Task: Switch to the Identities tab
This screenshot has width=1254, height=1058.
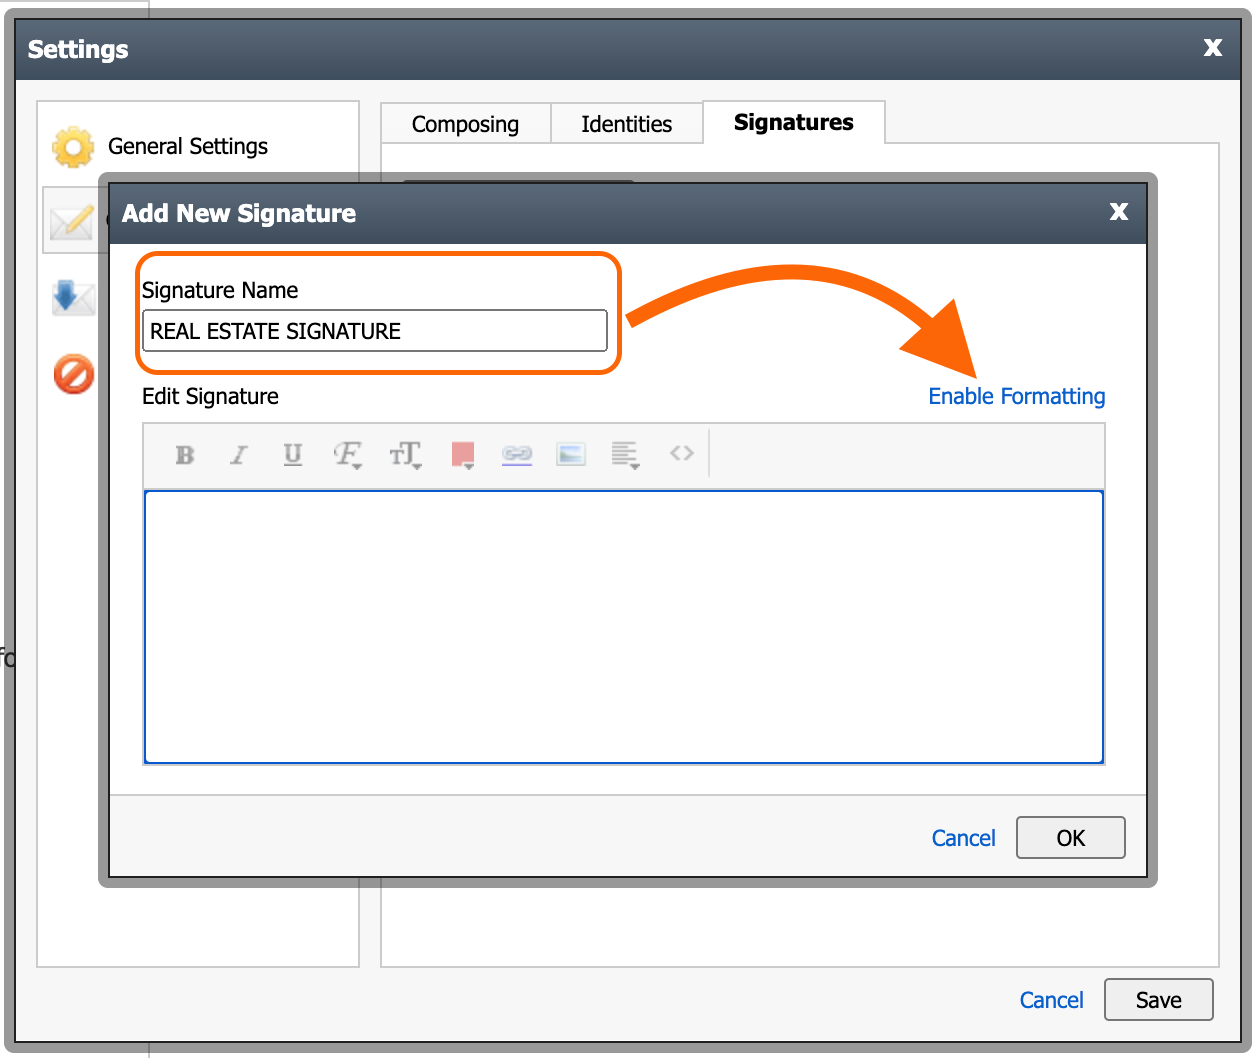Action: (626, 123)
